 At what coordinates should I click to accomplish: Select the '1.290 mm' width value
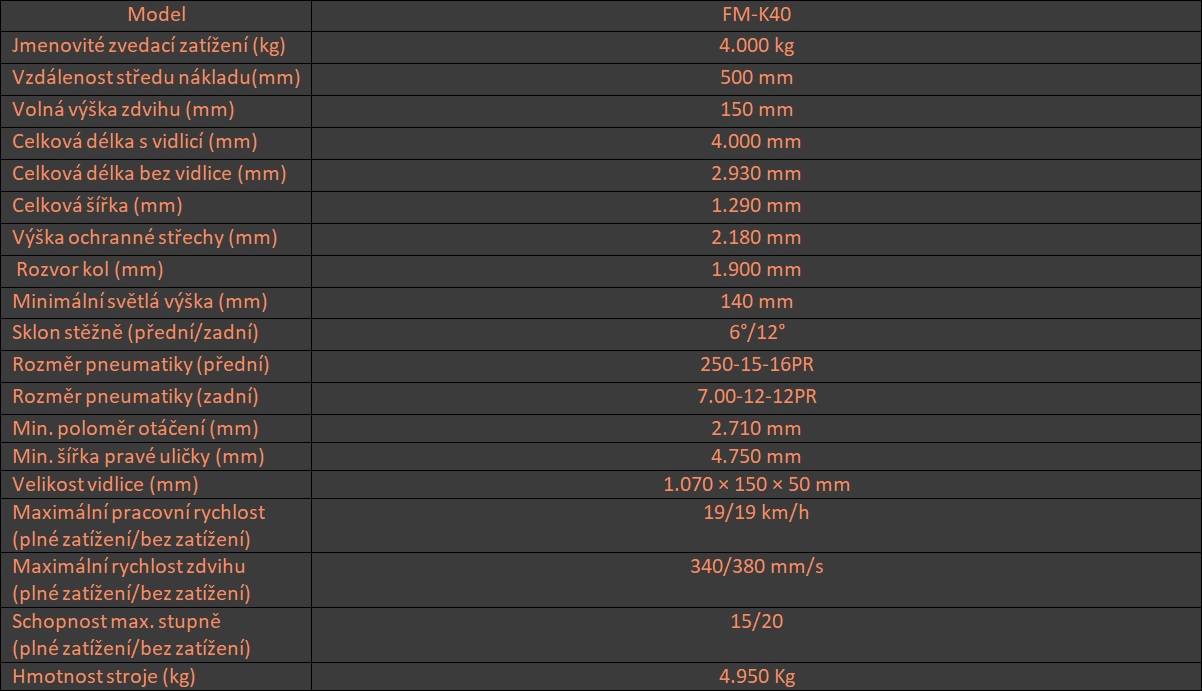756,205
